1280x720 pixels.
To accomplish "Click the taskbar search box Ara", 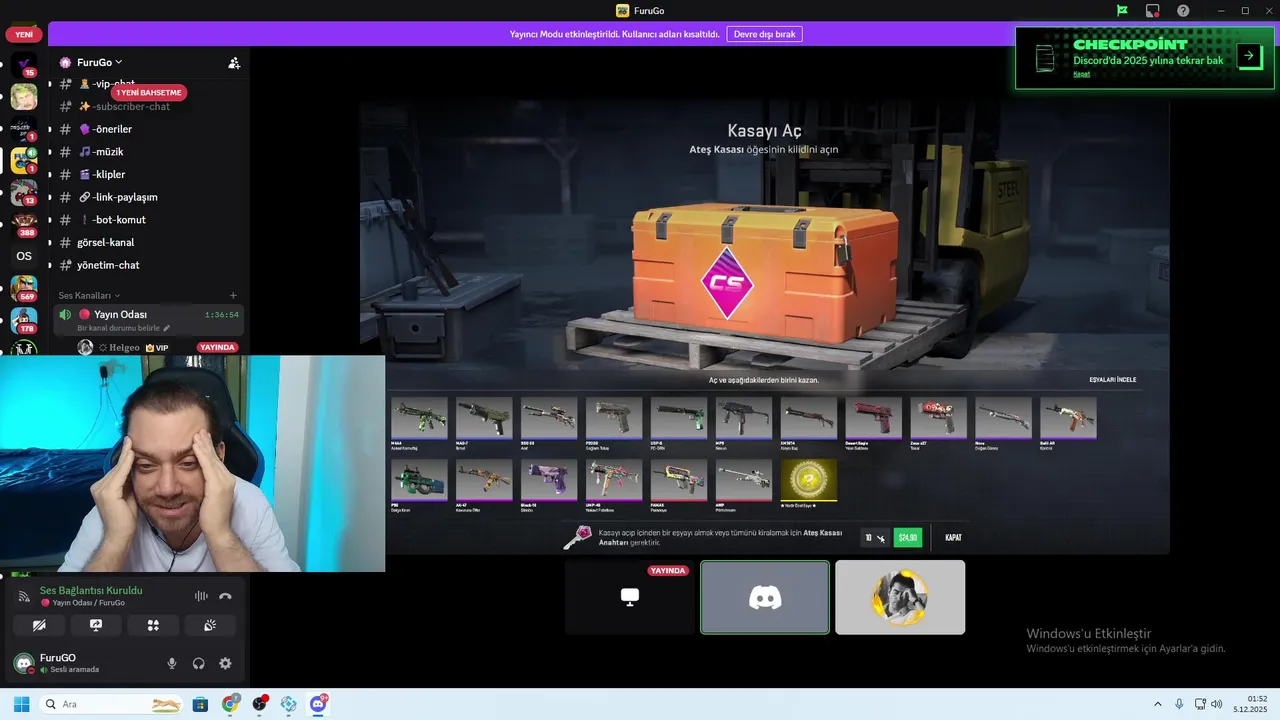I will point(112,704).
